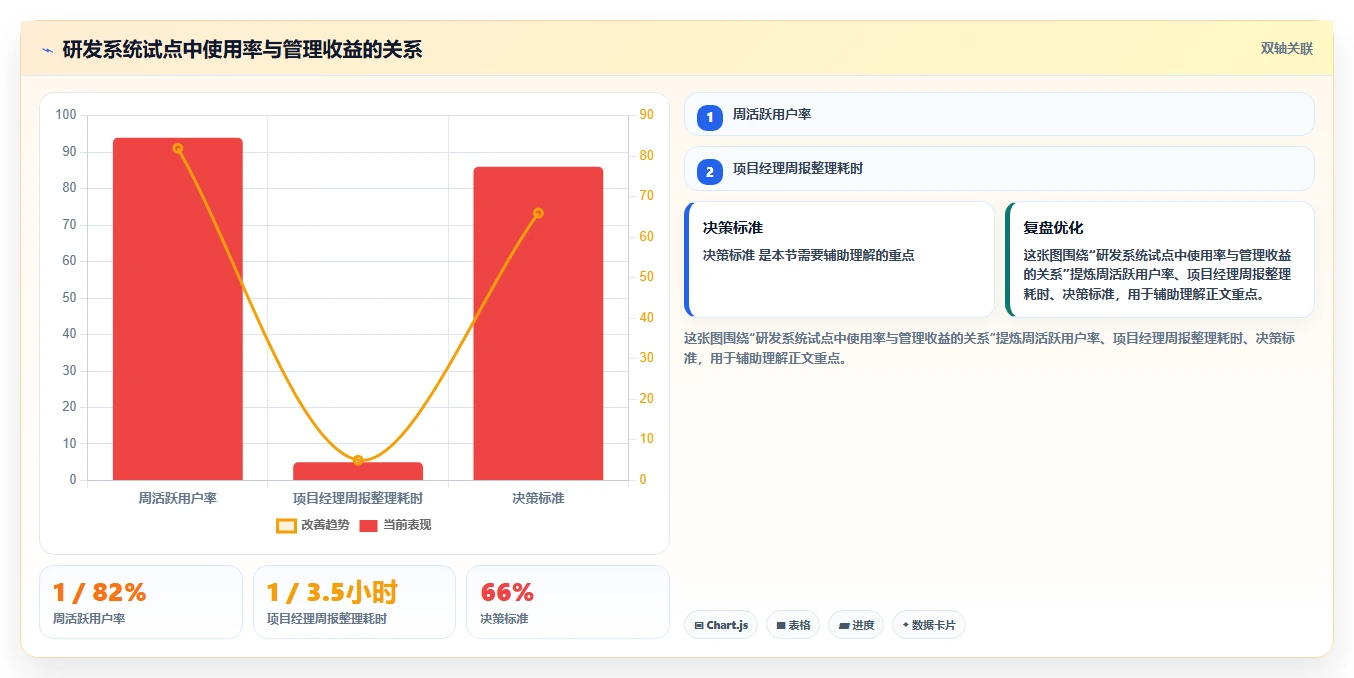The width and height of the screenshot is (1354, 678).
Task: Select the 项目经理周报整理耗时 list item
Action: pos(999,169)
